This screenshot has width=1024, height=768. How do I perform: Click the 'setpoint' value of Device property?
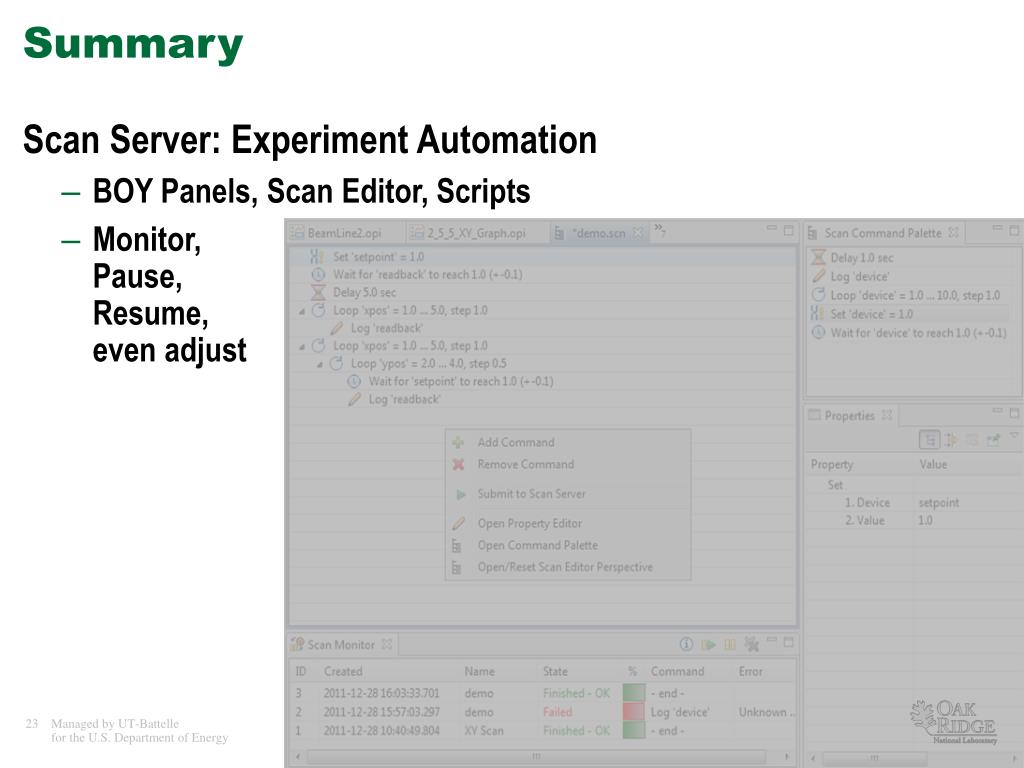click(x=938, y=503)
